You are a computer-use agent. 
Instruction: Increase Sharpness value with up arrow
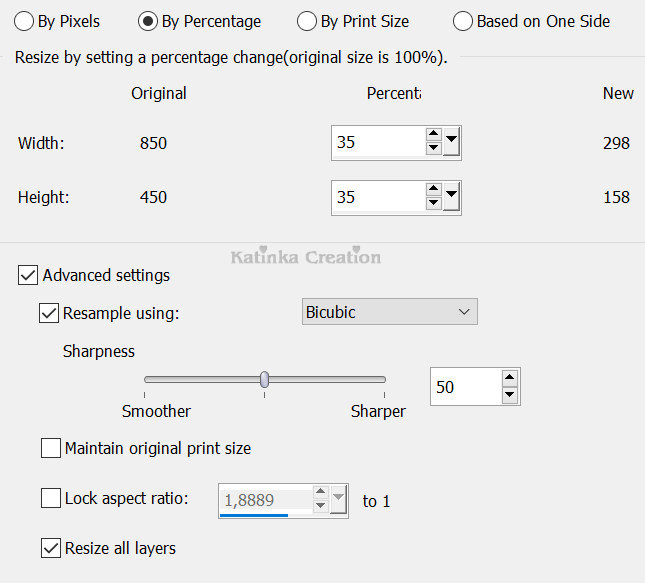tap(510, 378)
